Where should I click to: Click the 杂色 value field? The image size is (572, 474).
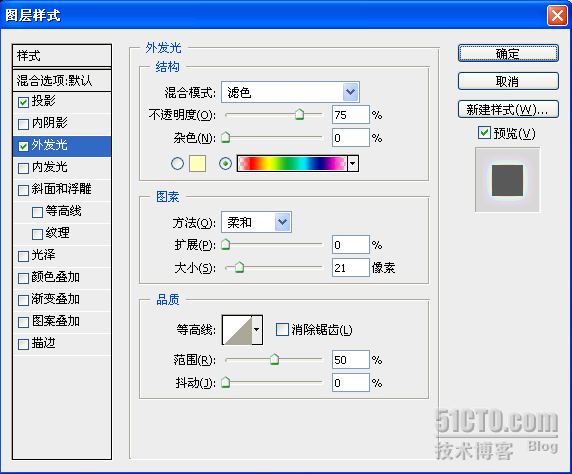pyautogui.click(x=351, y=138)
